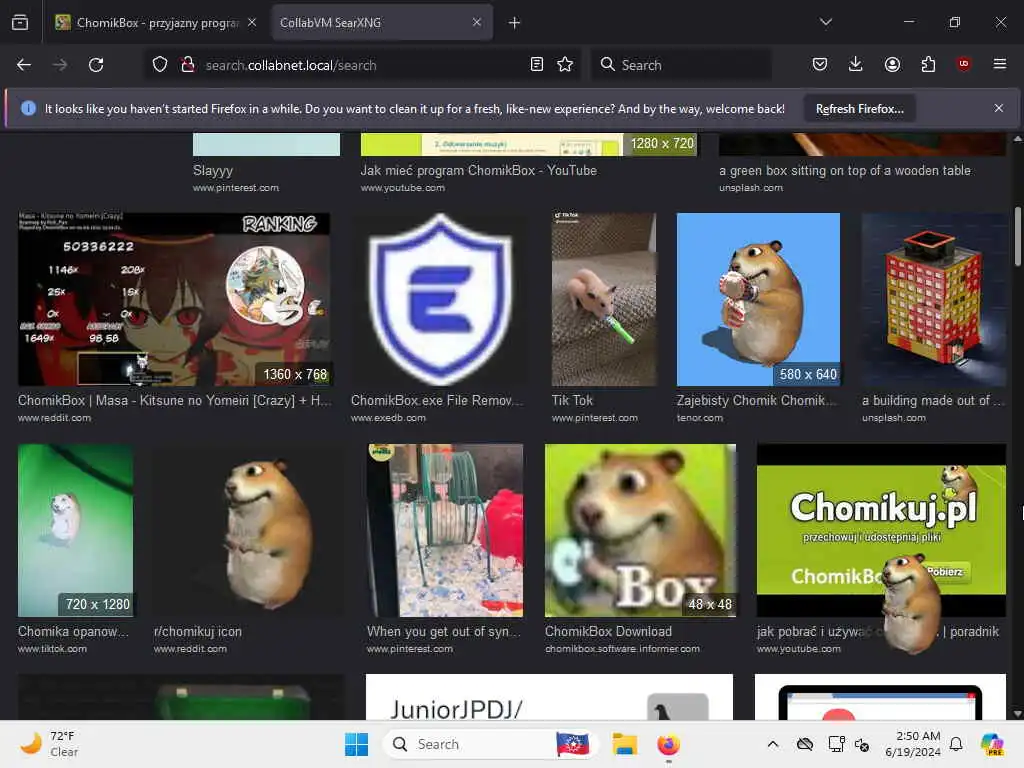1024x768 pixels.
Task: Click Firefox icon in taskbar
Action: [x=668, y=744]
